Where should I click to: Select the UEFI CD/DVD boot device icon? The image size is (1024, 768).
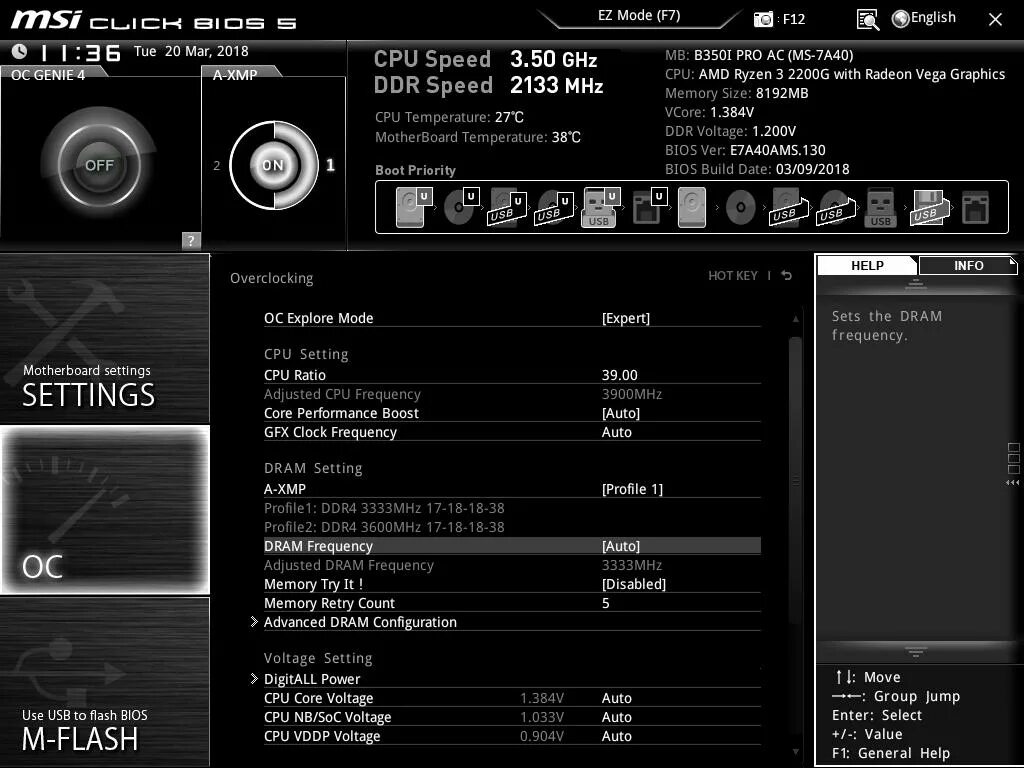pos(461,208)
